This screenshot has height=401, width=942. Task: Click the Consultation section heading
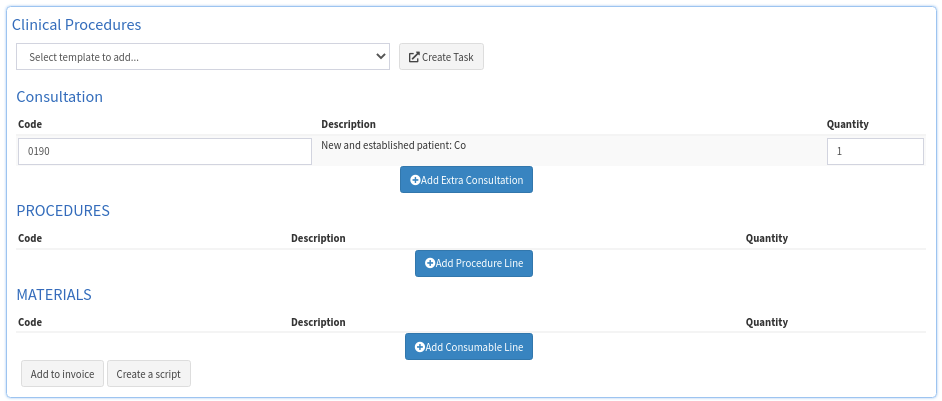coord(60,97)
